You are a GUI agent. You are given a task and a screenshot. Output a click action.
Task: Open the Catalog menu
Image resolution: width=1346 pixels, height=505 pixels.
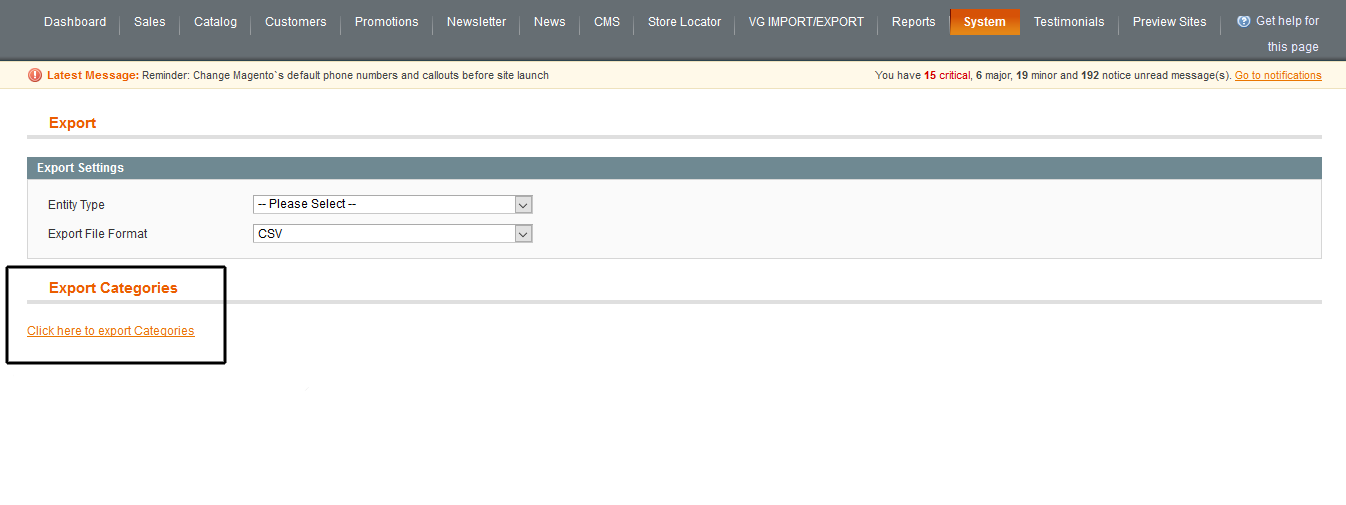click(215, 22)
